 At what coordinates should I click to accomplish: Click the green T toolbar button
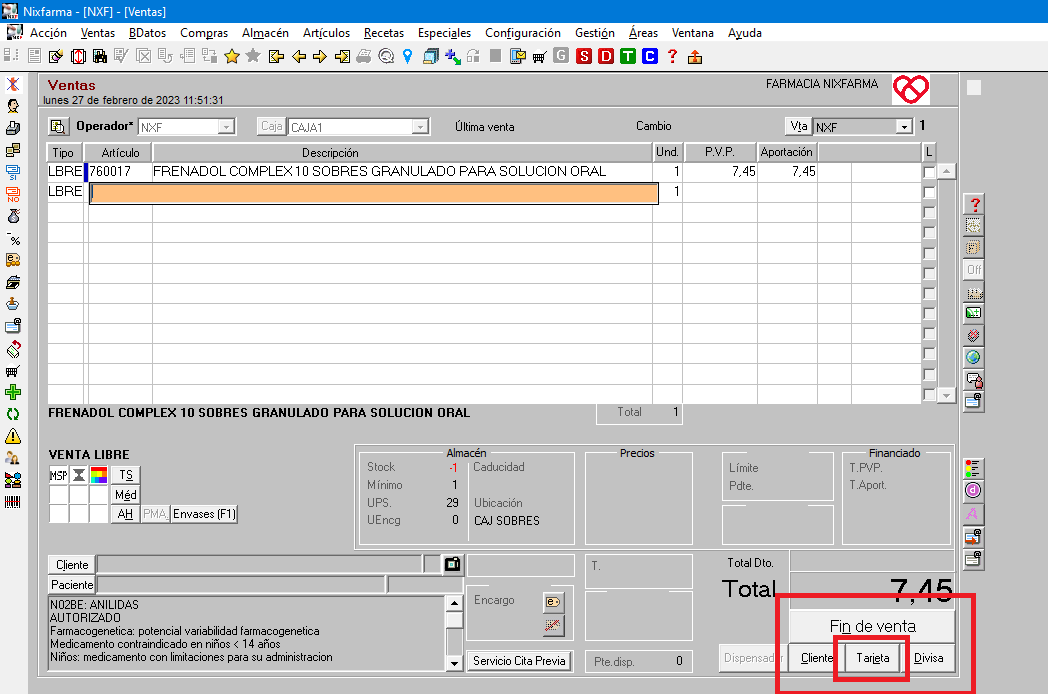click(x=628, y=57)
